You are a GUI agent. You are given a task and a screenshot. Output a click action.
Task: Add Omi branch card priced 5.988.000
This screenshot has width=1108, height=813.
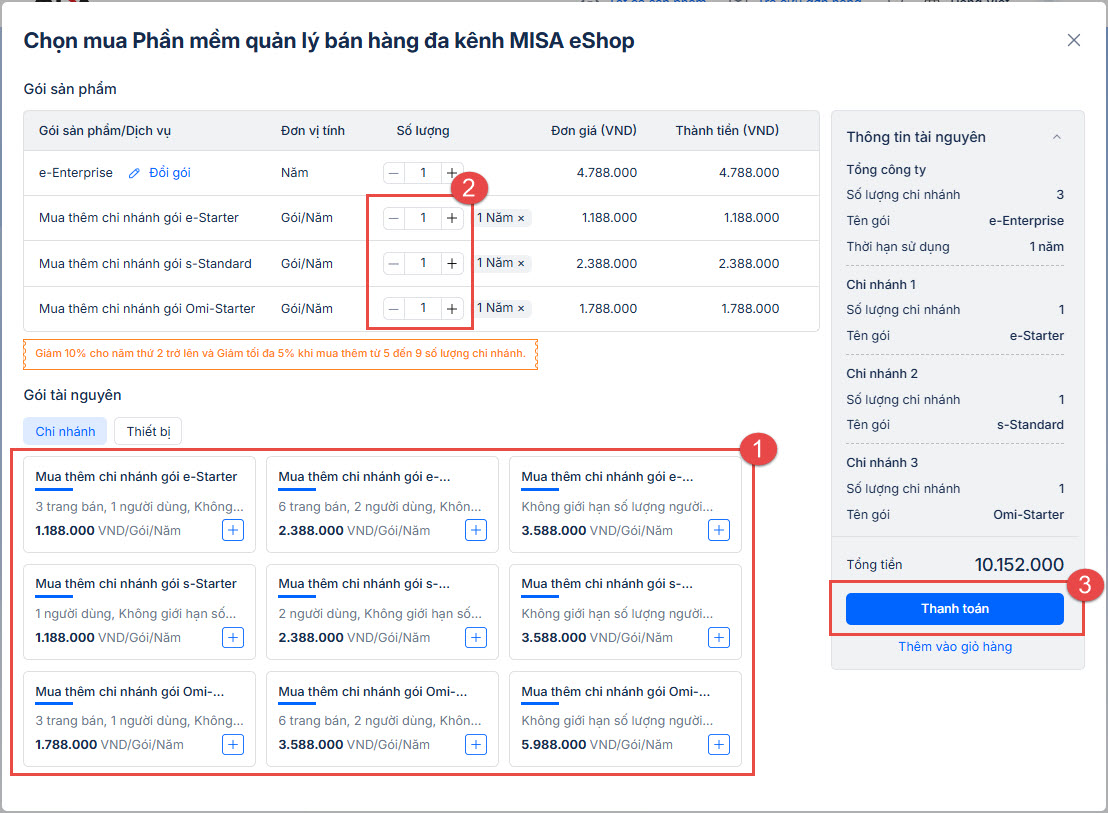coord(719,744)
